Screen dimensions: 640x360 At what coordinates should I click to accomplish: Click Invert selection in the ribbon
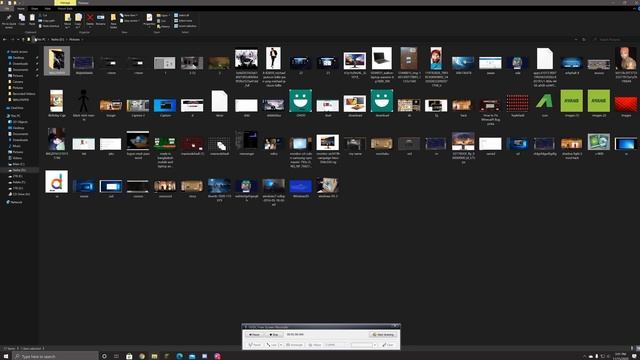click(185, 26)
